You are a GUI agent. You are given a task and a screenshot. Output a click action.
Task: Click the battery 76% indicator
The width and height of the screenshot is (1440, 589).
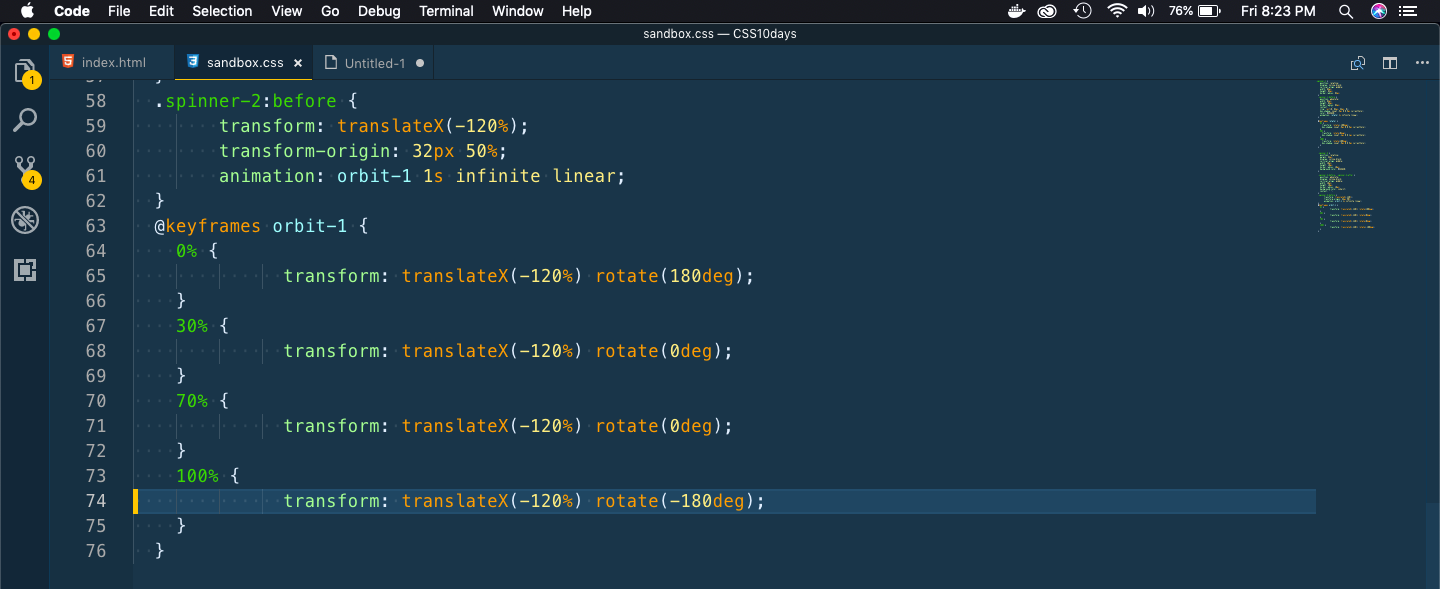pos(1195,11)
